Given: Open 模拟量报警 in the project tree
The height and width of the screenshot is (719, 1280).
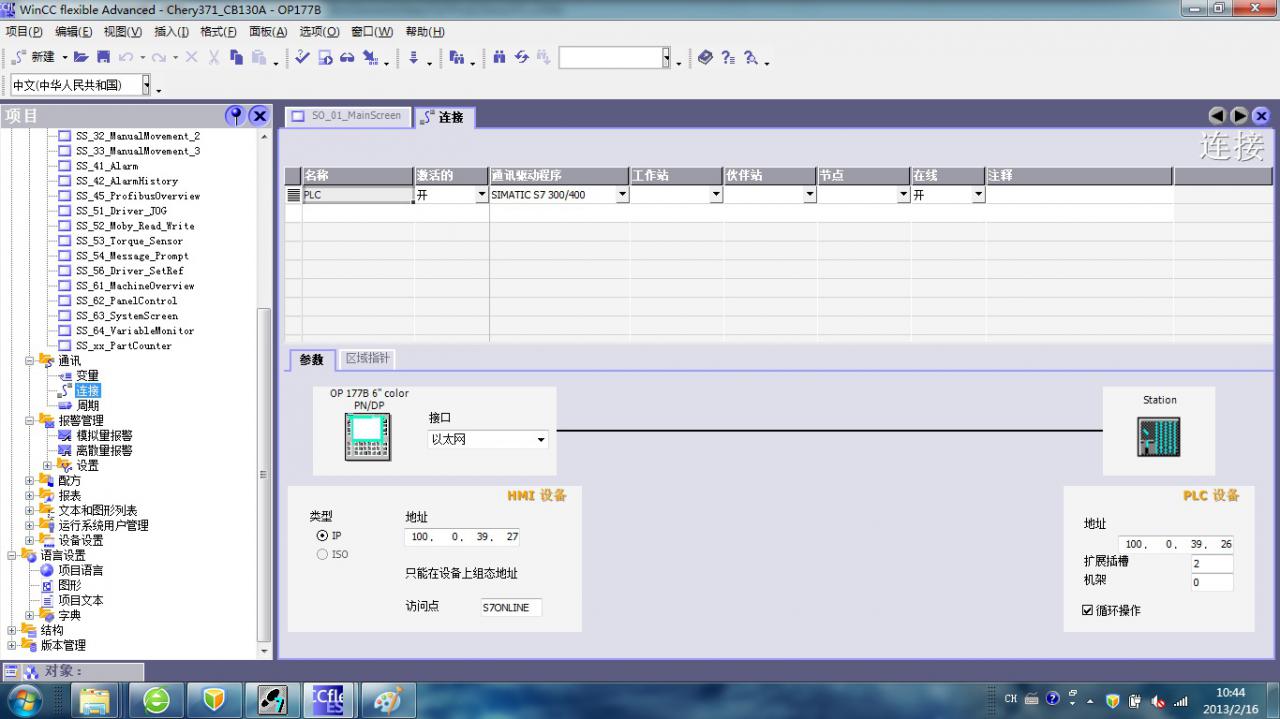Looking at the screenshot, I should tap(103, 435).
